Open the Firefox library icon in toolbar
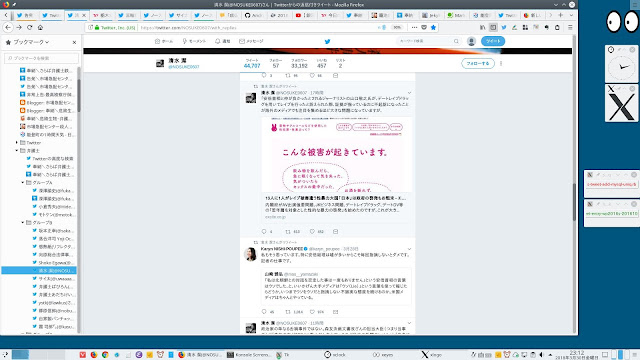640x360 pixels. (482, 27)
